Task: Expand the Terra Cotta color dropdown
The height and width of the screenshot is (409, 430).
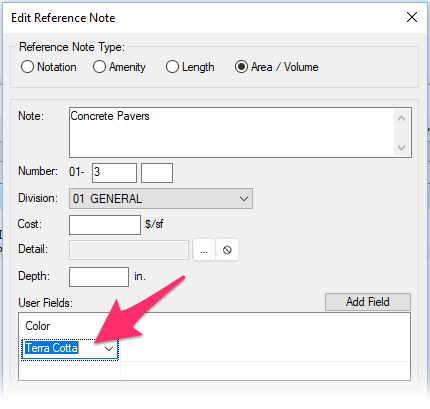Action: [x=109, y=349]
